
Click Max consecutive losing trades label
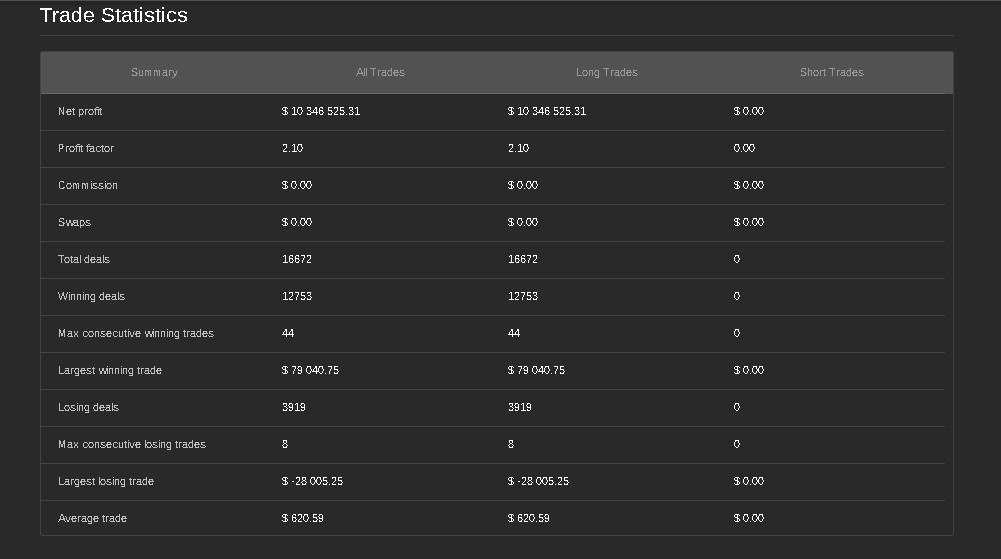pos(132,444)
